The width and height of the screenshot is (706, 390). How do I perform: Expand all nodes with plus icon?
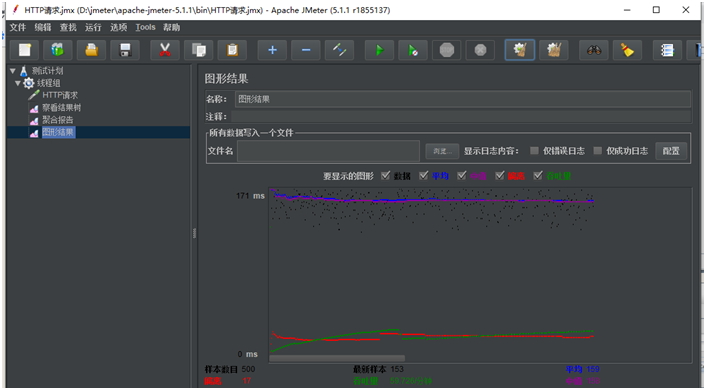click(x=272, y=50)
